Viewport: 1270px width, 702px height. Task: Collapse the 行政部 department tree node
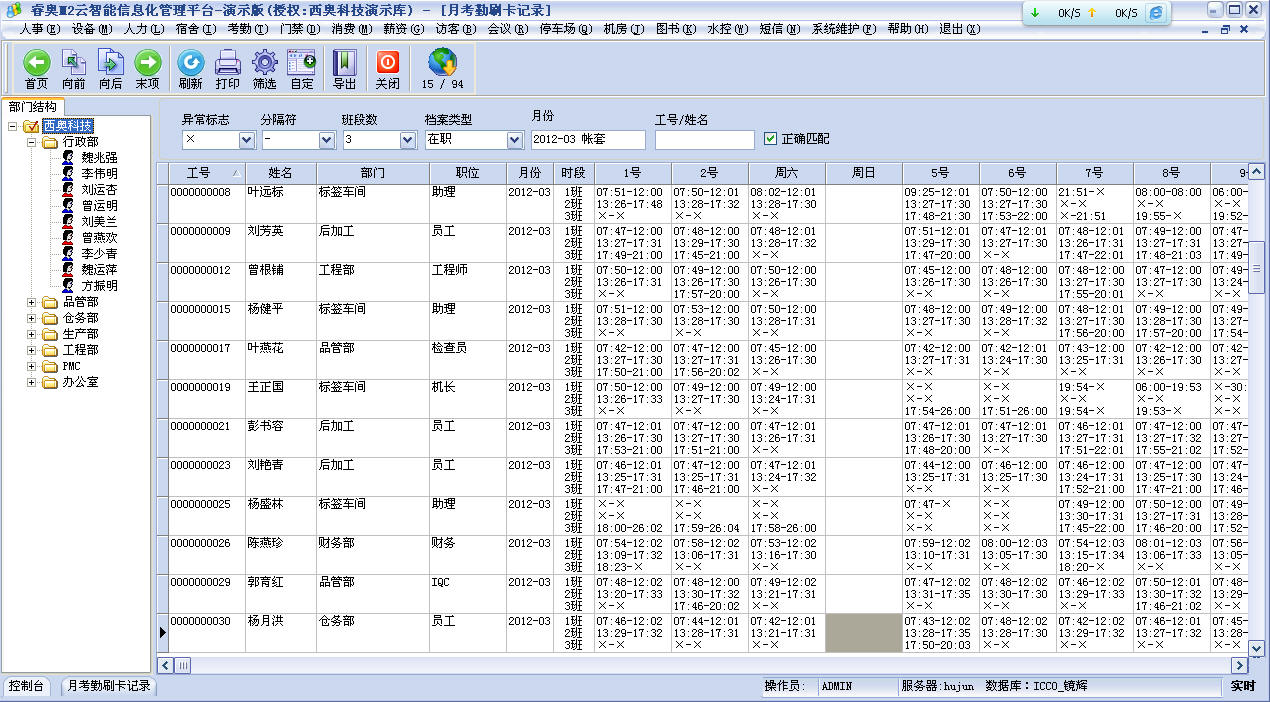point(31,142)
